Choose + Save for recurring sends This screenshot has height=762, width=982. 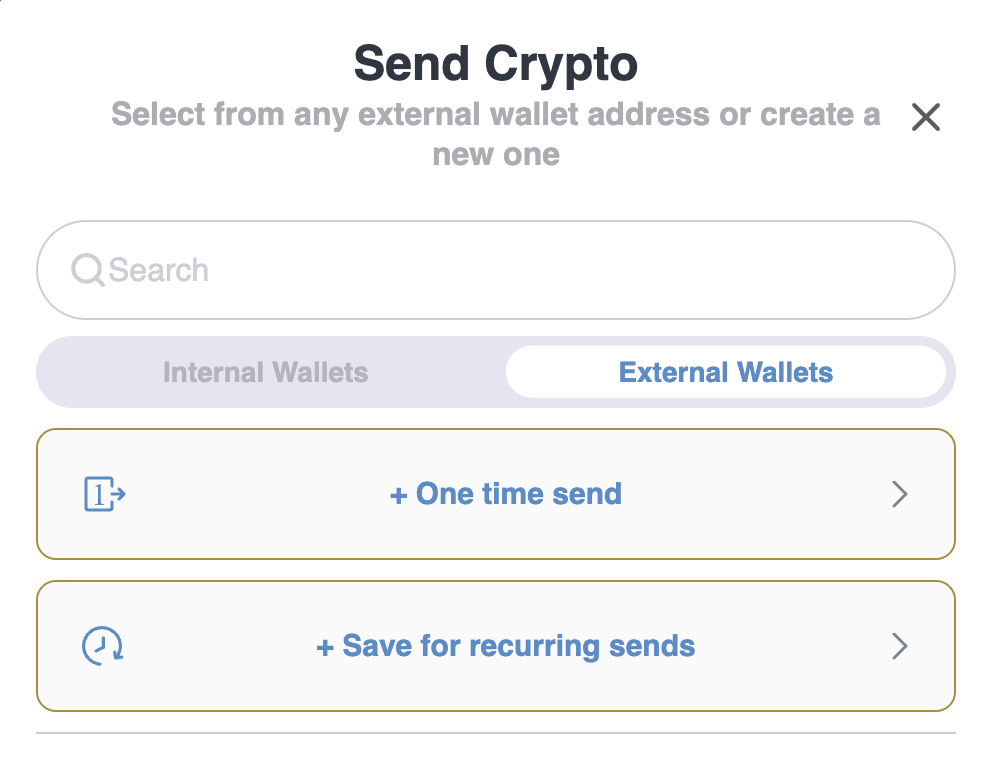pos(505,646)
